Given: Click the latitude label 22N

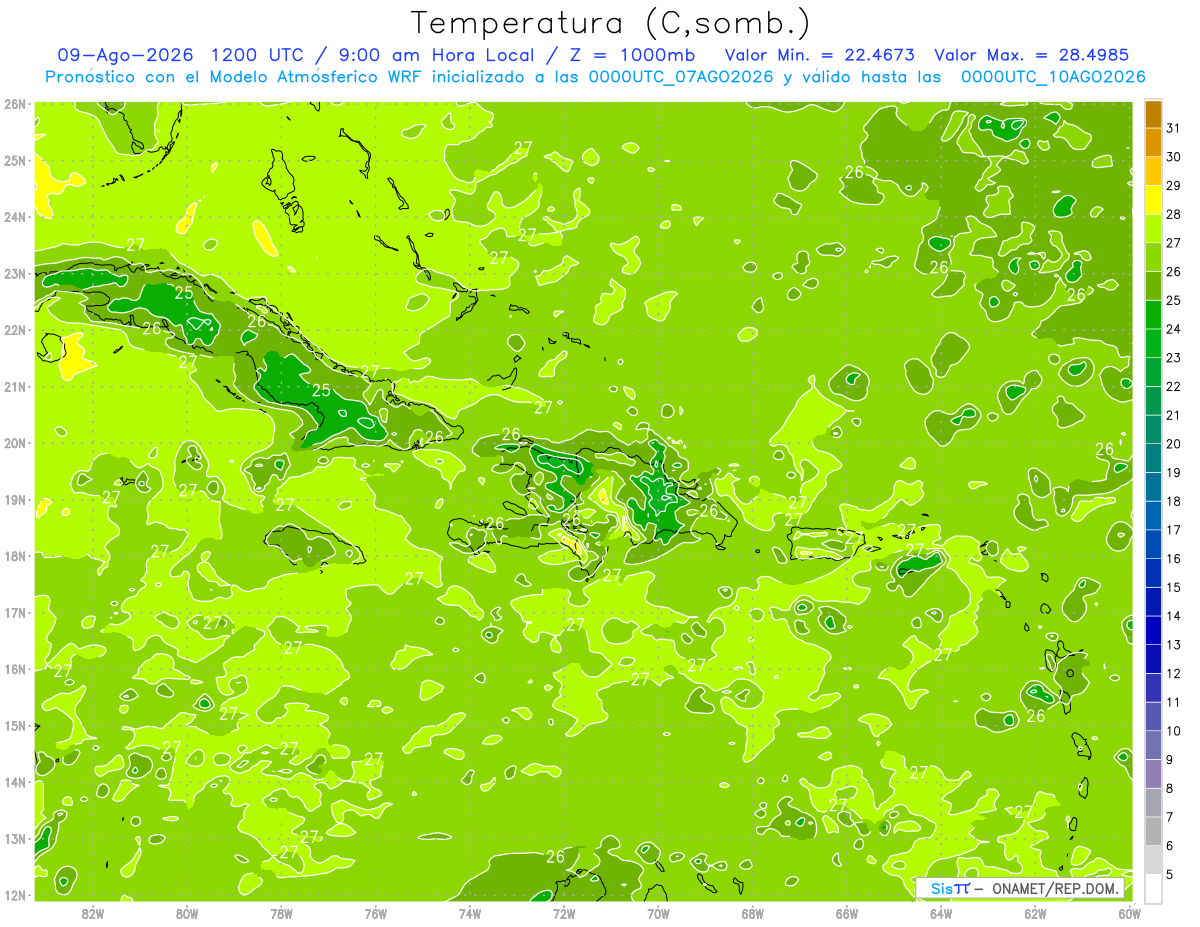Looking at the screenshot, I should [15, 330].
